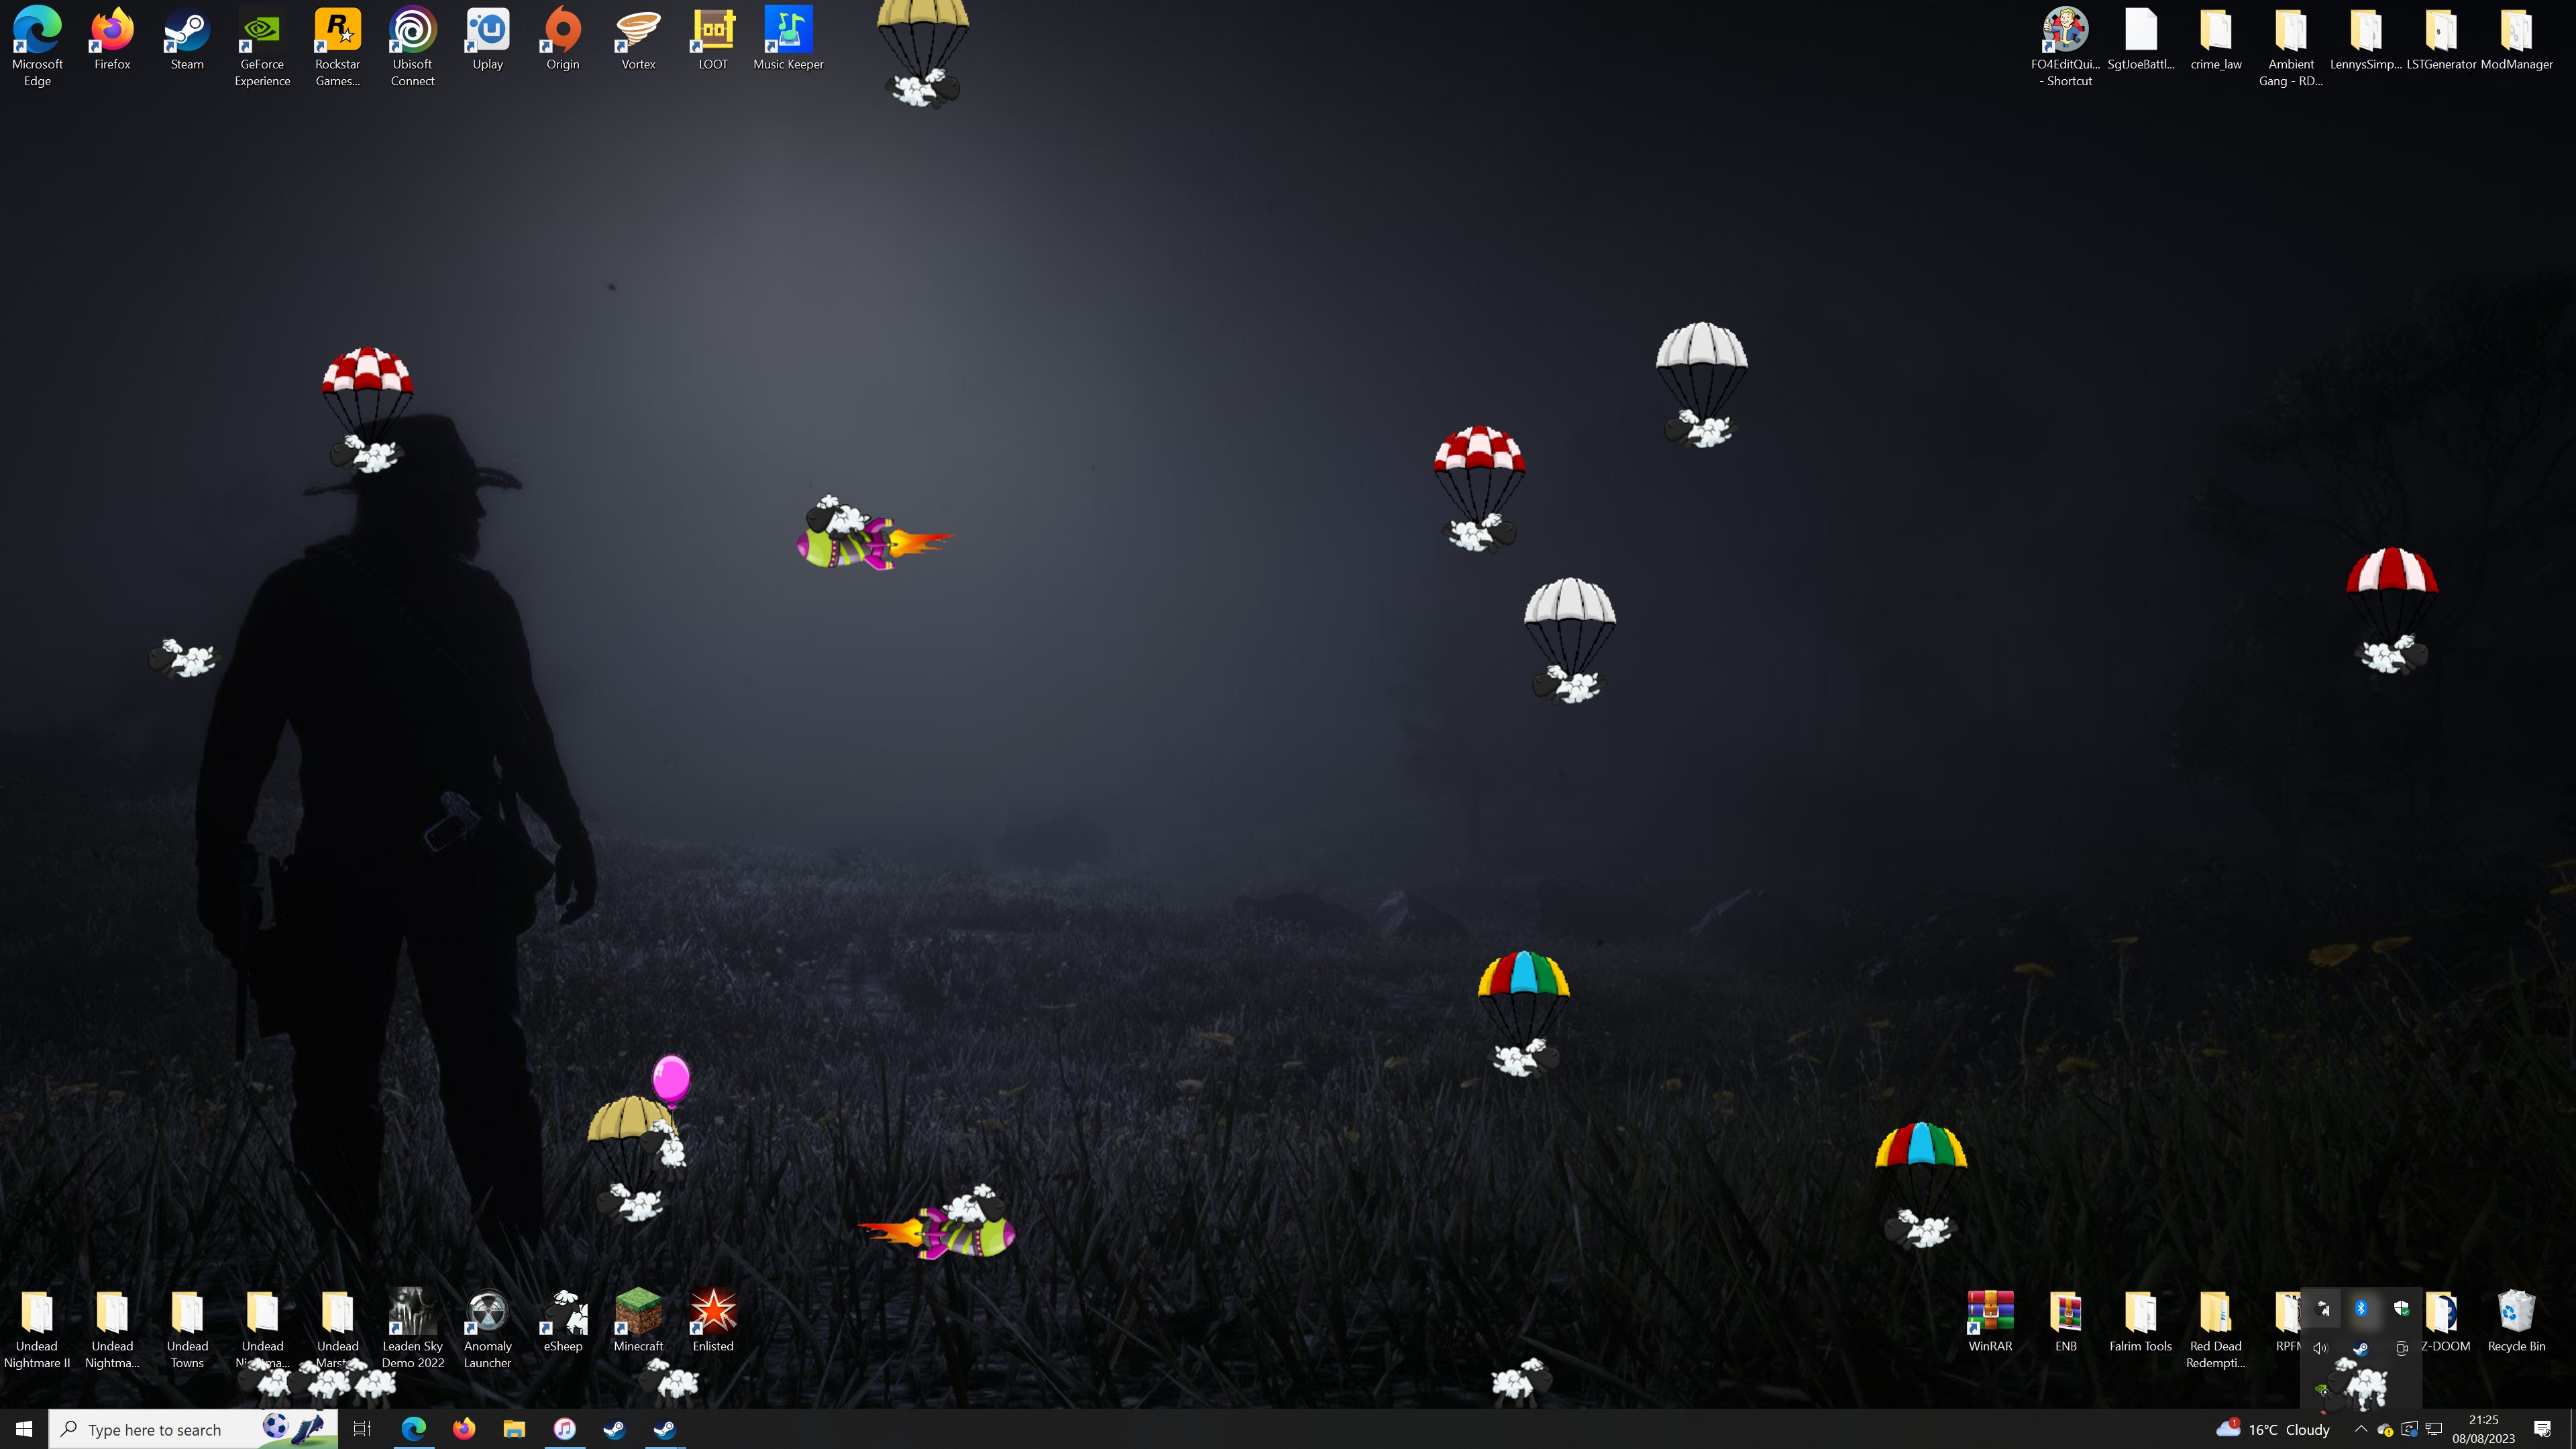2576x1449 pixels.
Task: Open the Task View button in the taskbar
Action: pyautogui.click(x=362, y=1429)
